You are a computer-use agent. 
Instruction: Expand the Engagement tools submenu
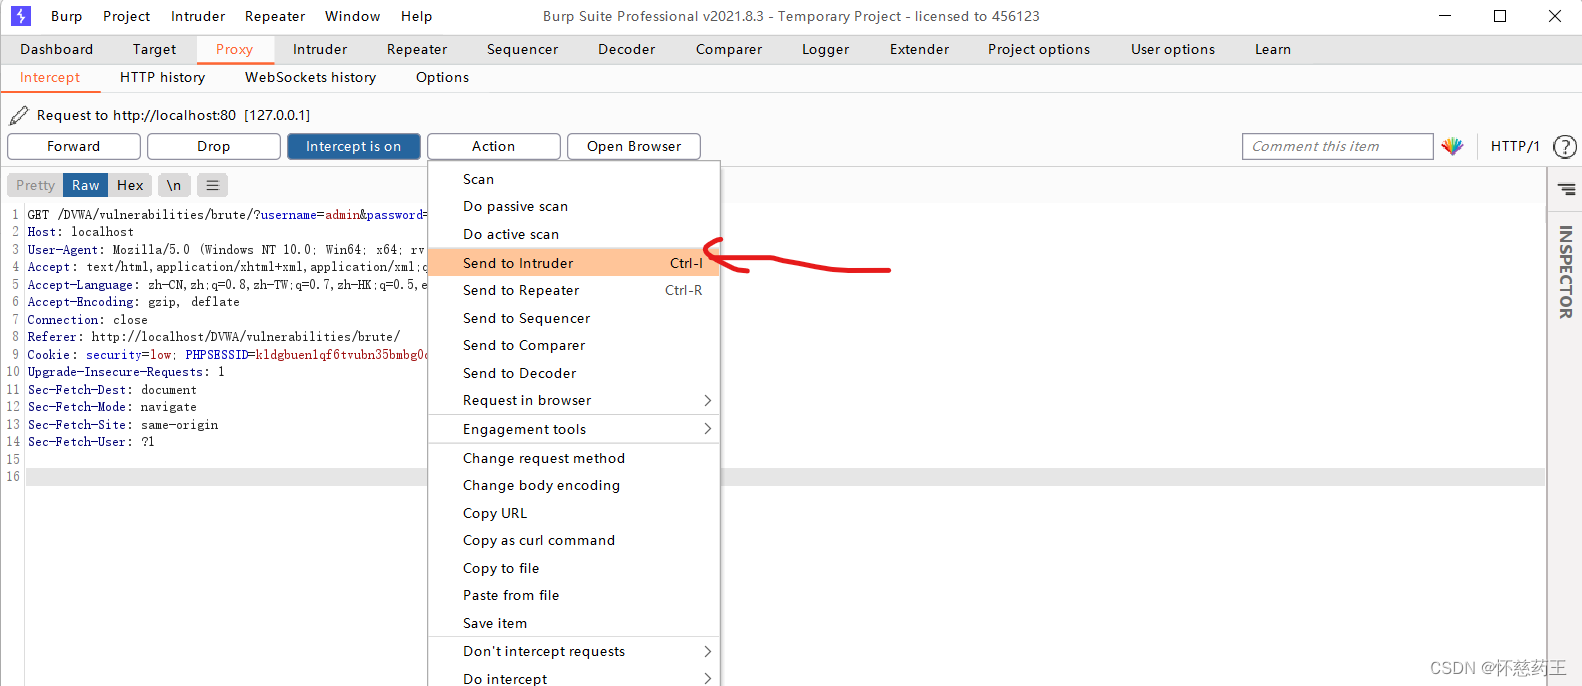tap(574, 429)
